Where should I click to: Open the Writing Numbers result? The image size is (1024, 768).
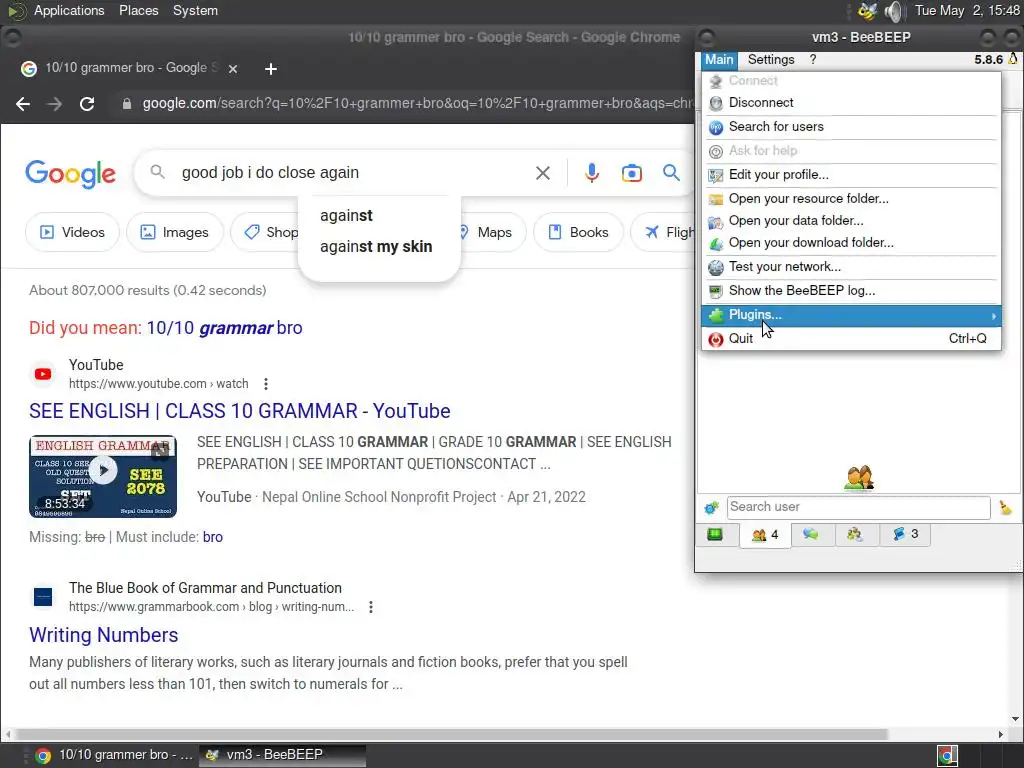coord(104,635)
